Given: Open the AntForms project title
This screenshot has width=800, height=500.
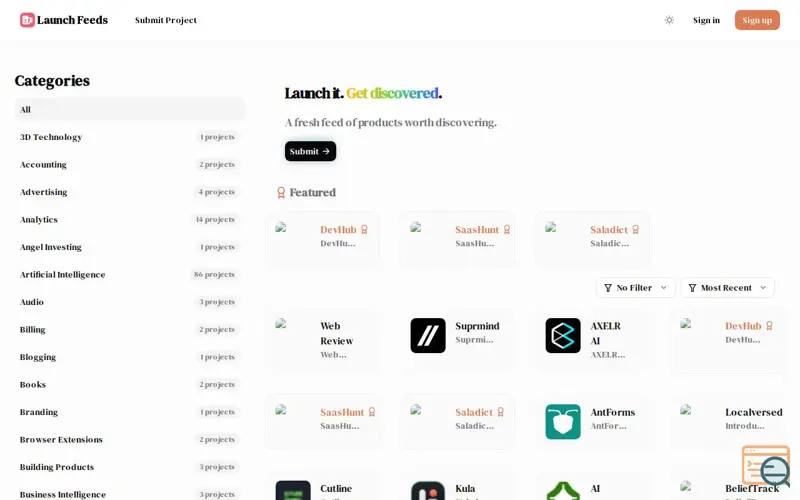Looking at the screenshot, I should pyautogui.click(x=612, y=412).
